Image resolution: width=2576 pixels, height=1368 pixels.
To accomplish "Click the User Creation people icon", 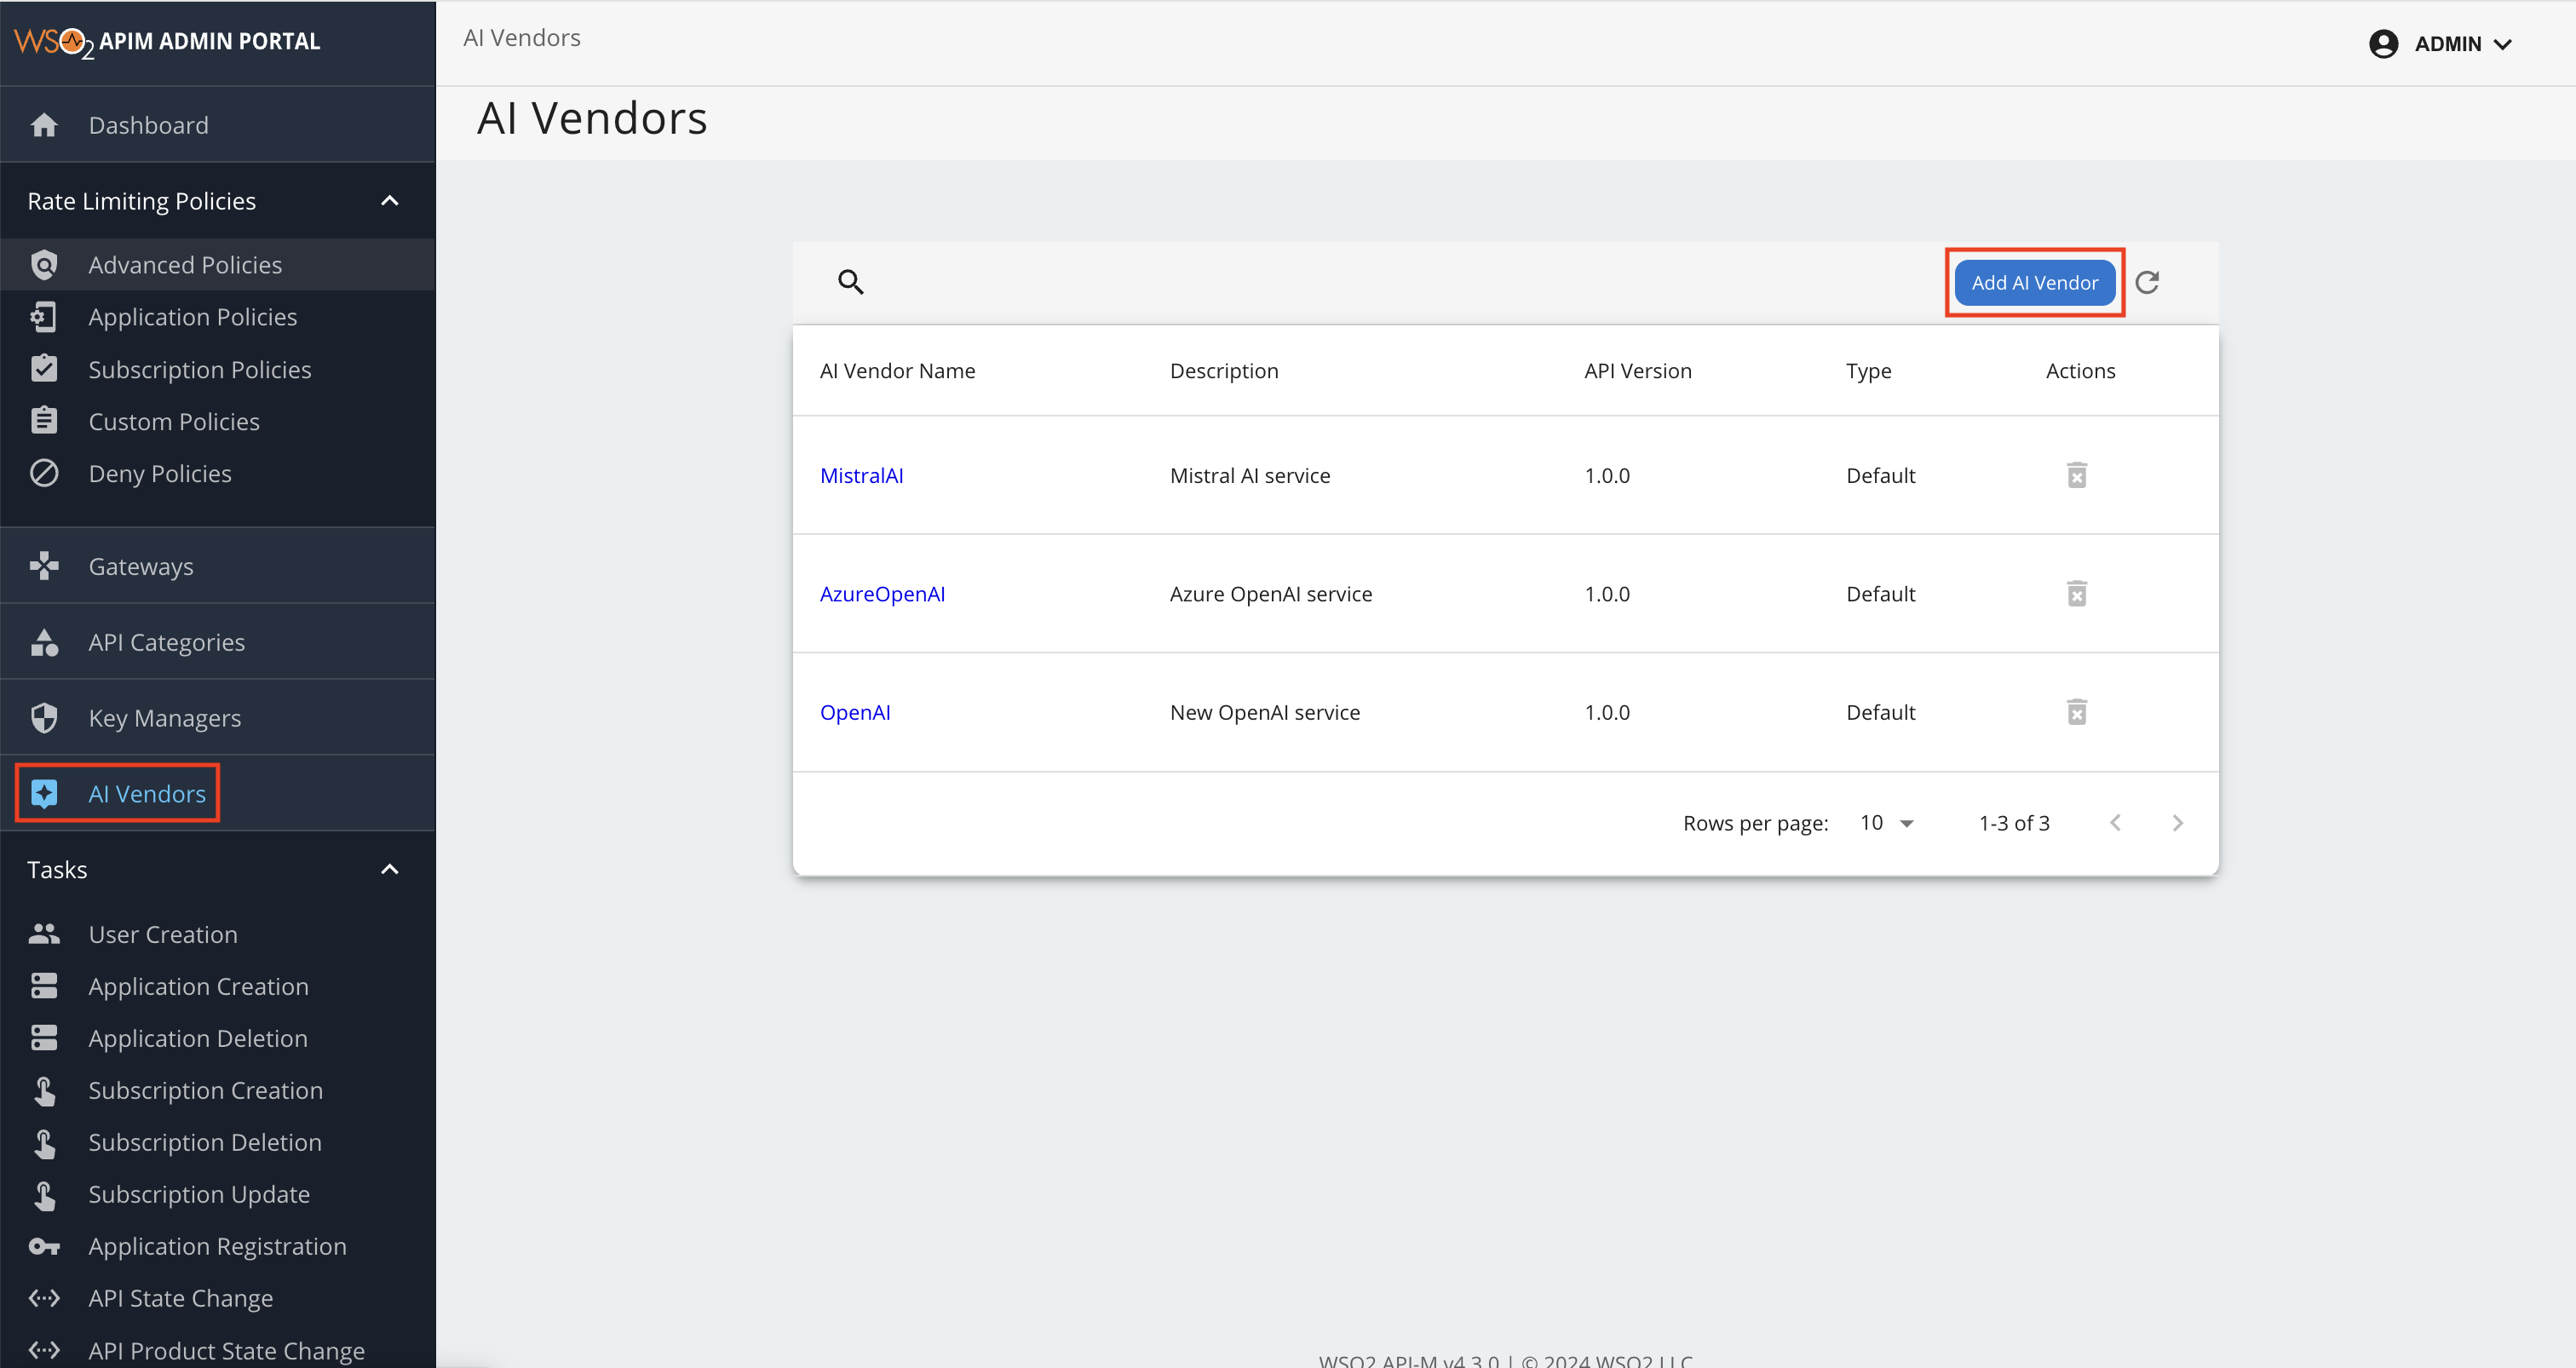I will (x=44, y=934).
